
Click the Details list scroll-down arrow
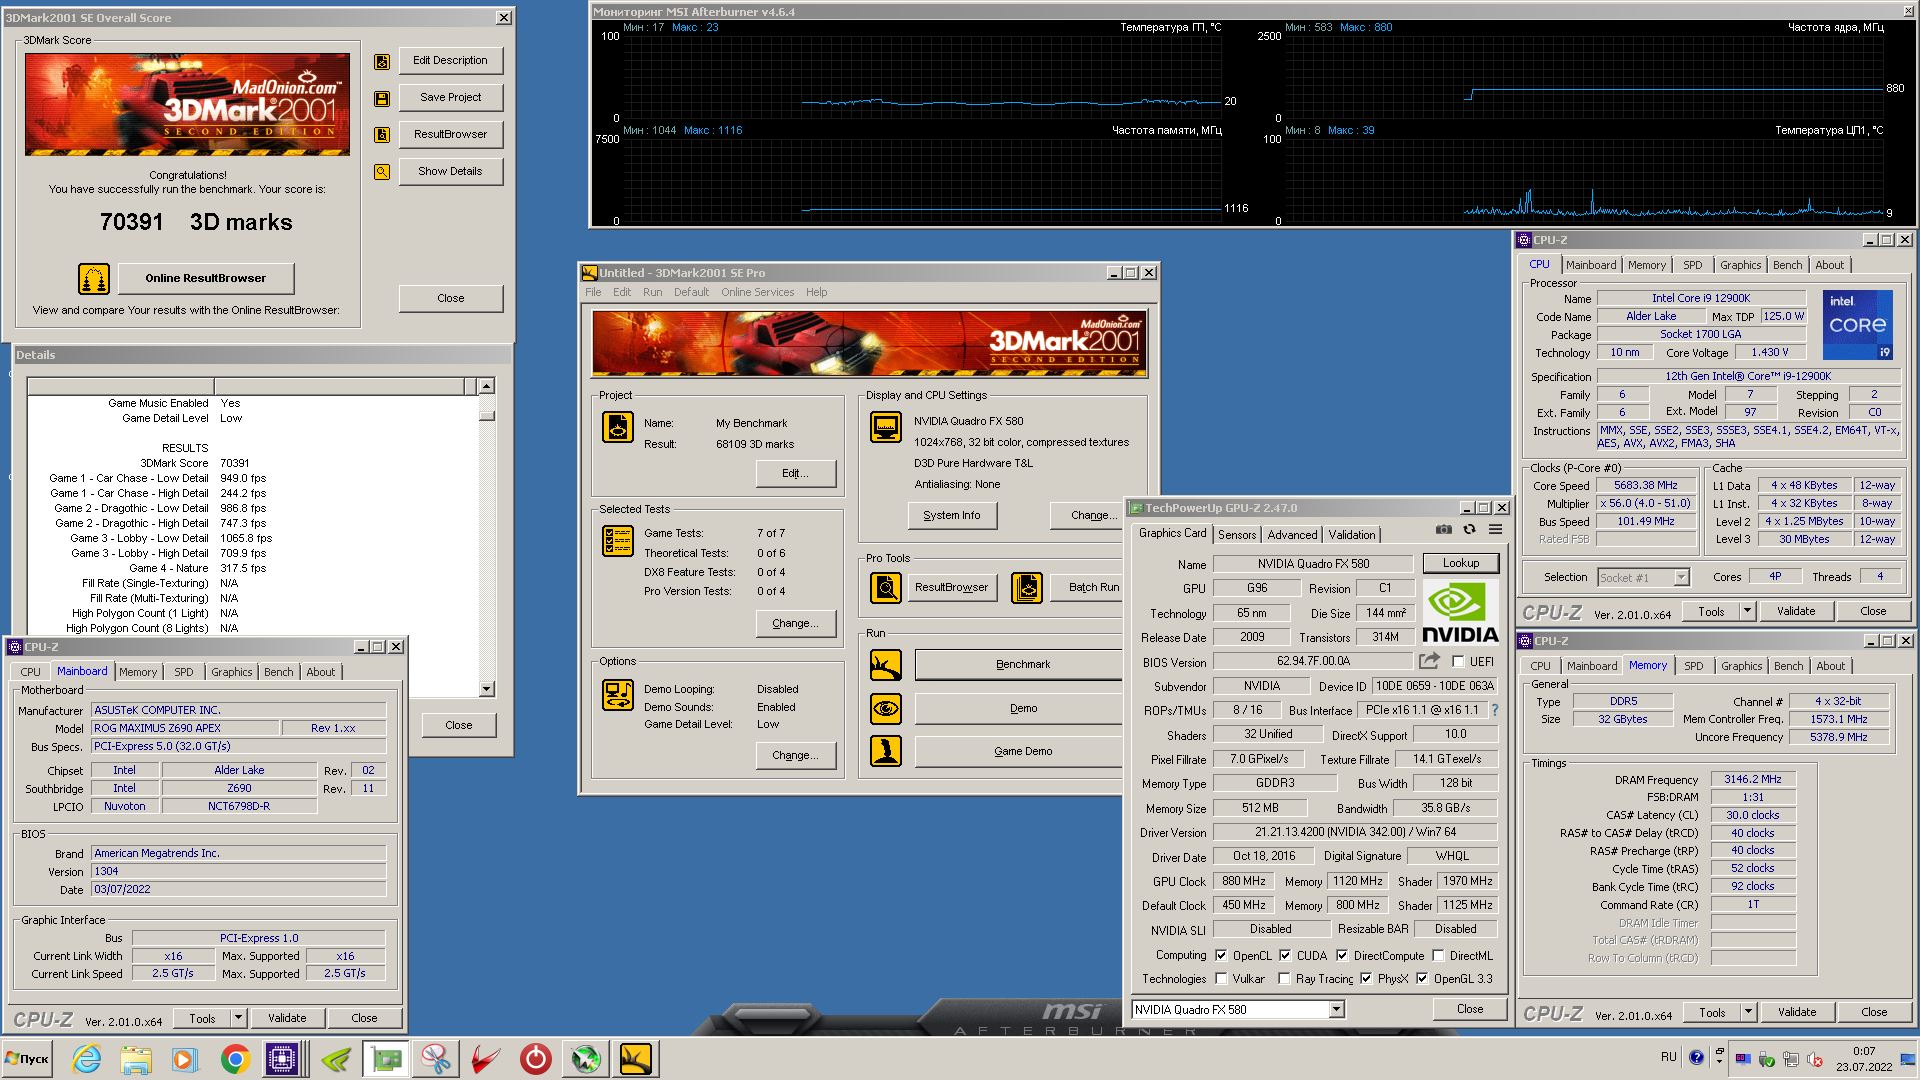point(486,689)
